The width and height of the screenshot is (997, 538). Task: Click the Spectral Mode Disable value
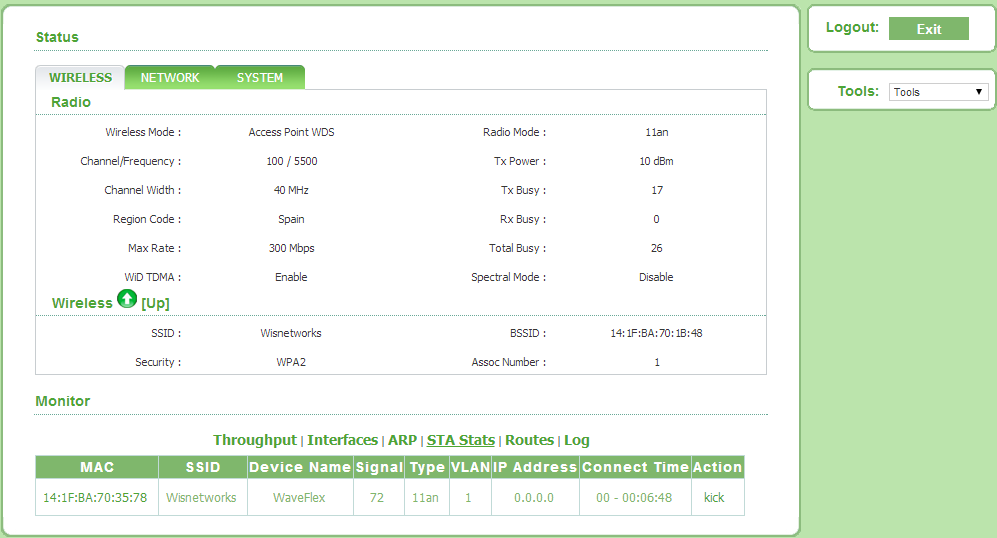click(x=656, y=277)
